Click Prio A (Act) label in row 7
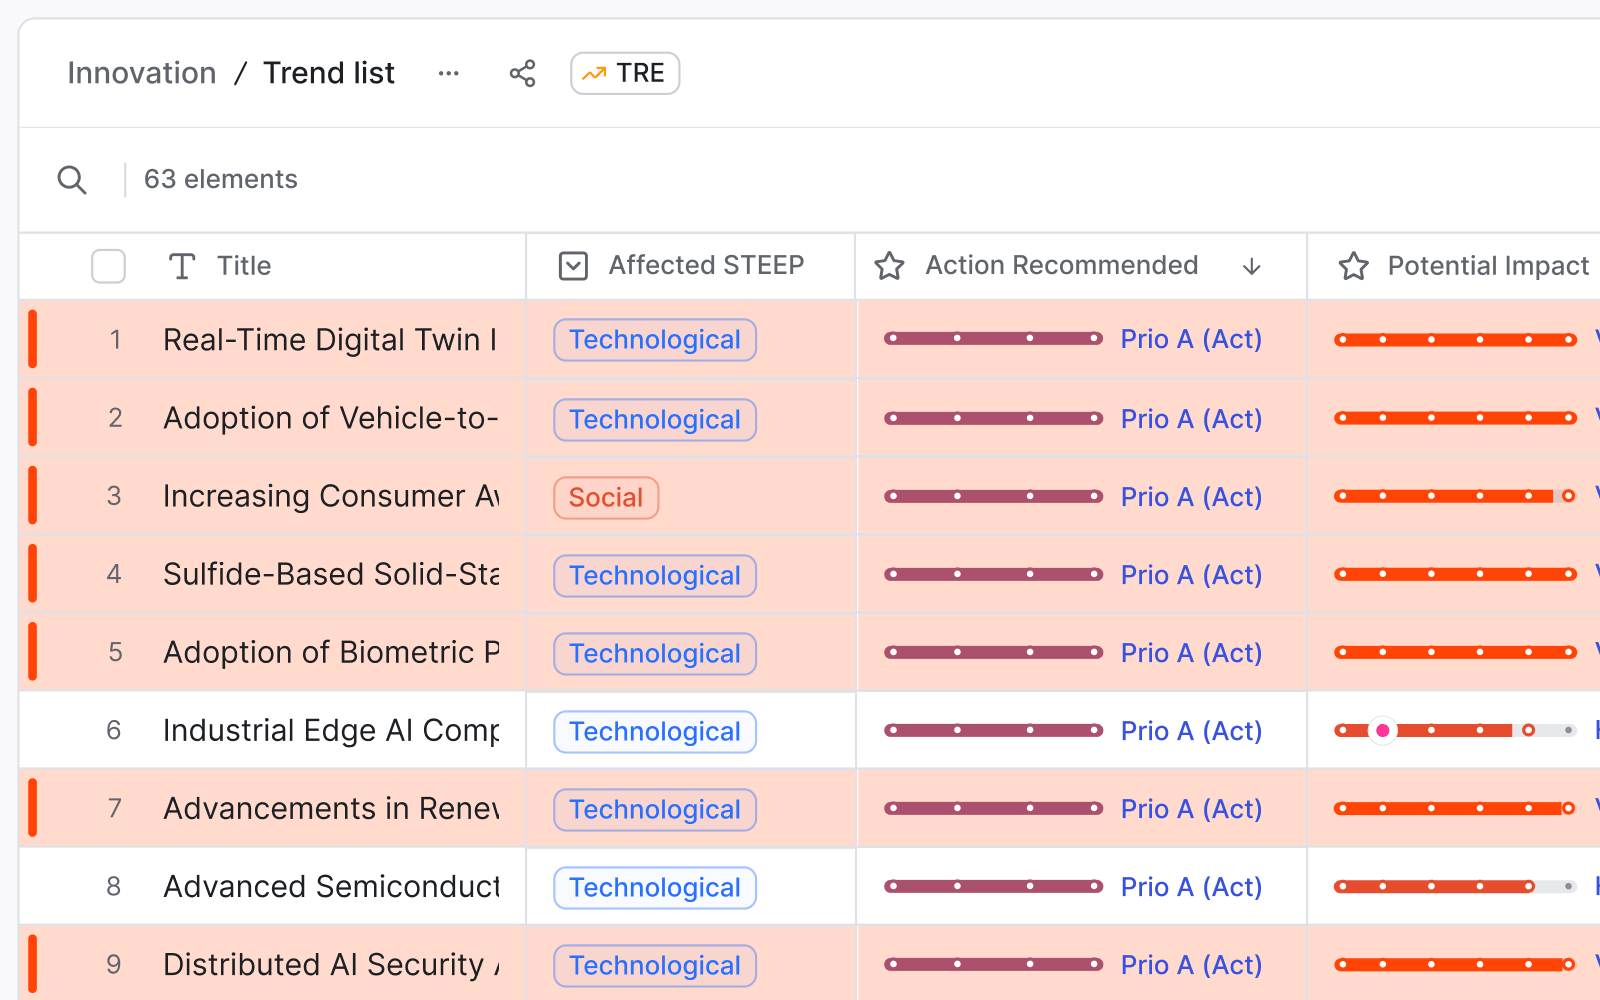Screen dimensions: 1600x1000 coord(1191,809)
